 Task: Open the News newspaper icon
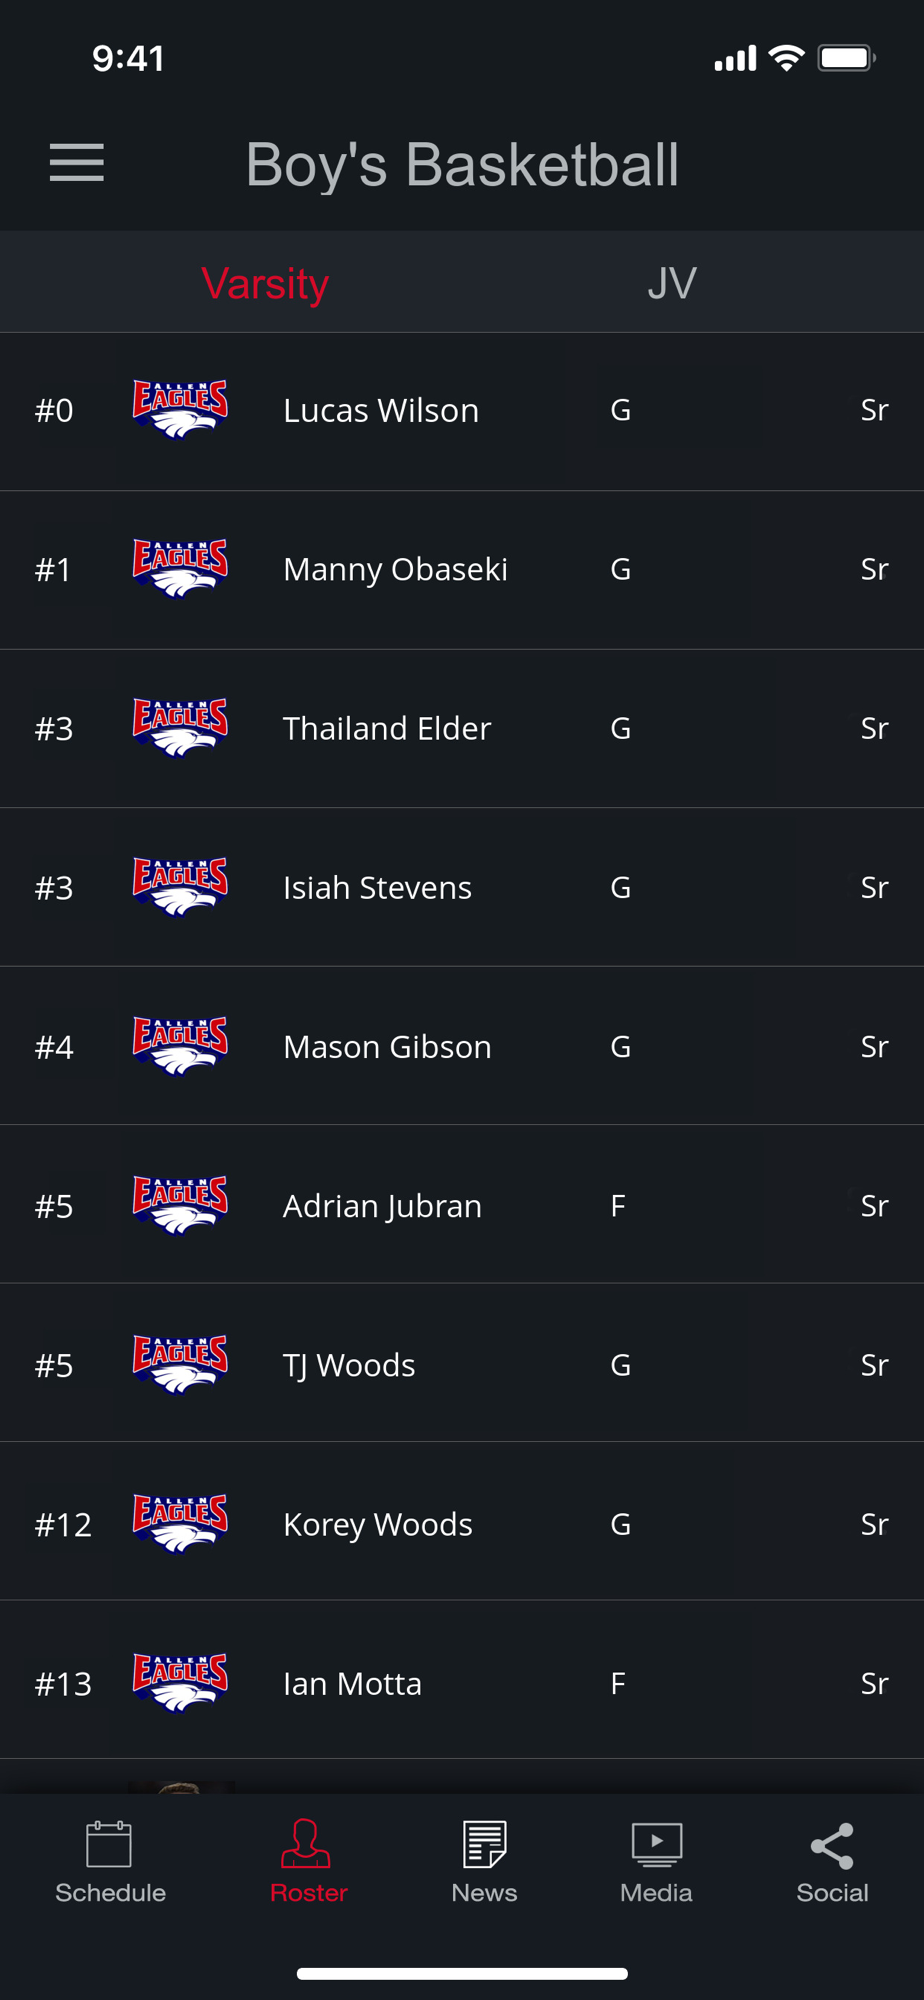[x=484, y=1844]
